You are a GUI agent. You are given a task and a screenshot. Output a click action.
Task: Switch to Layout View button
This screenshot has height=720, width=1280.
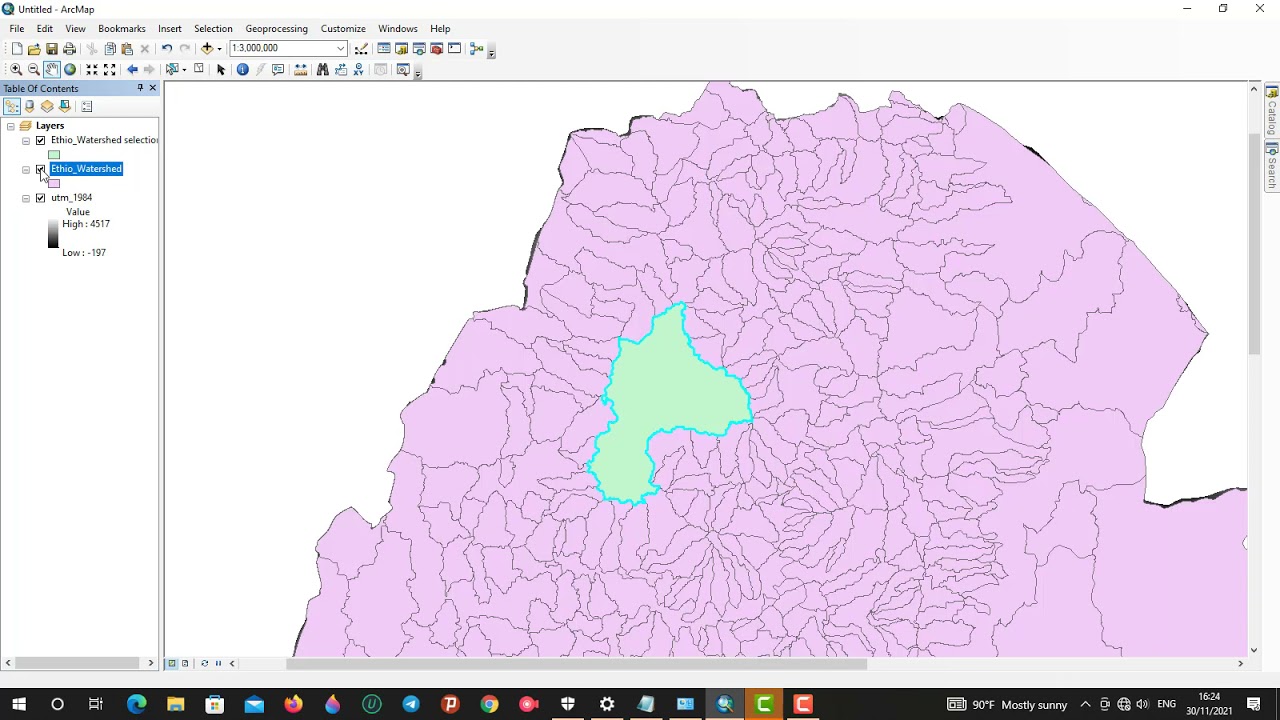pyautogui.click(x=185, y=663)
